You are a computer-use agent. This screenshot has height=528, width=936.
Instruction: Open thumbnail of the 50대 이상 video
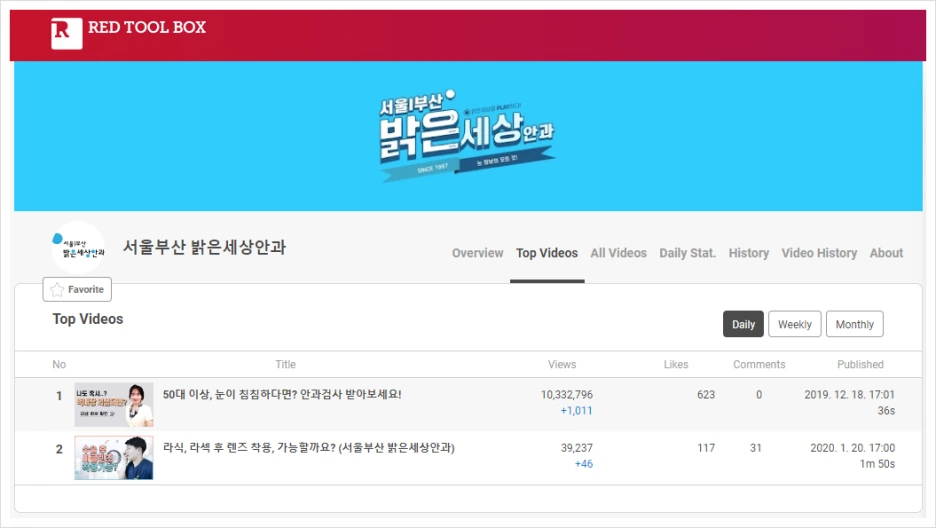(114, 405)
